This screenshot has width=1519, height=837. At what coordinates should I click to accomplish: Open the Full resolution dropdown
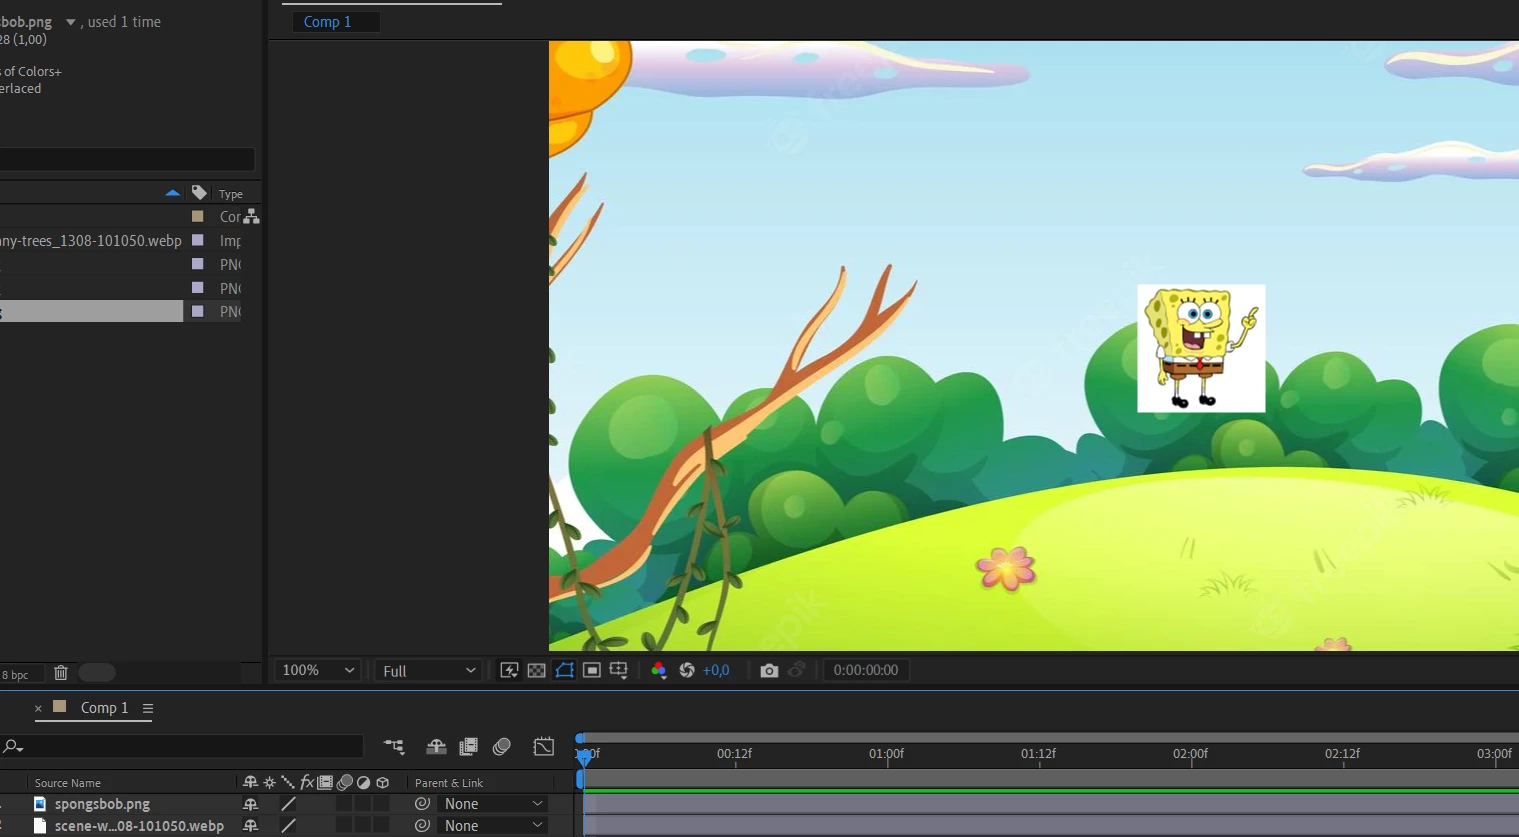[429, 670]
